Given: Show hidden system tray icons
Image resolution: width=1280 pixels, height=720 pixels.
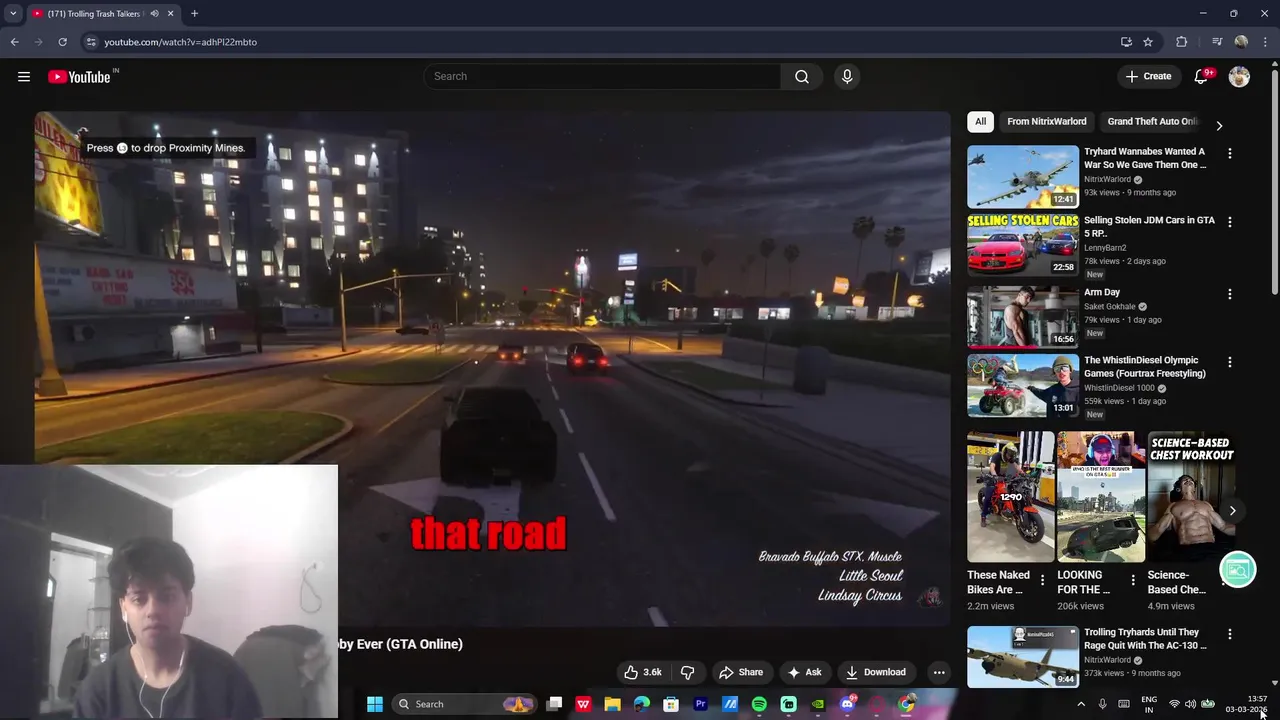Looking at the screenshot, I should (x=1081, y=704).
